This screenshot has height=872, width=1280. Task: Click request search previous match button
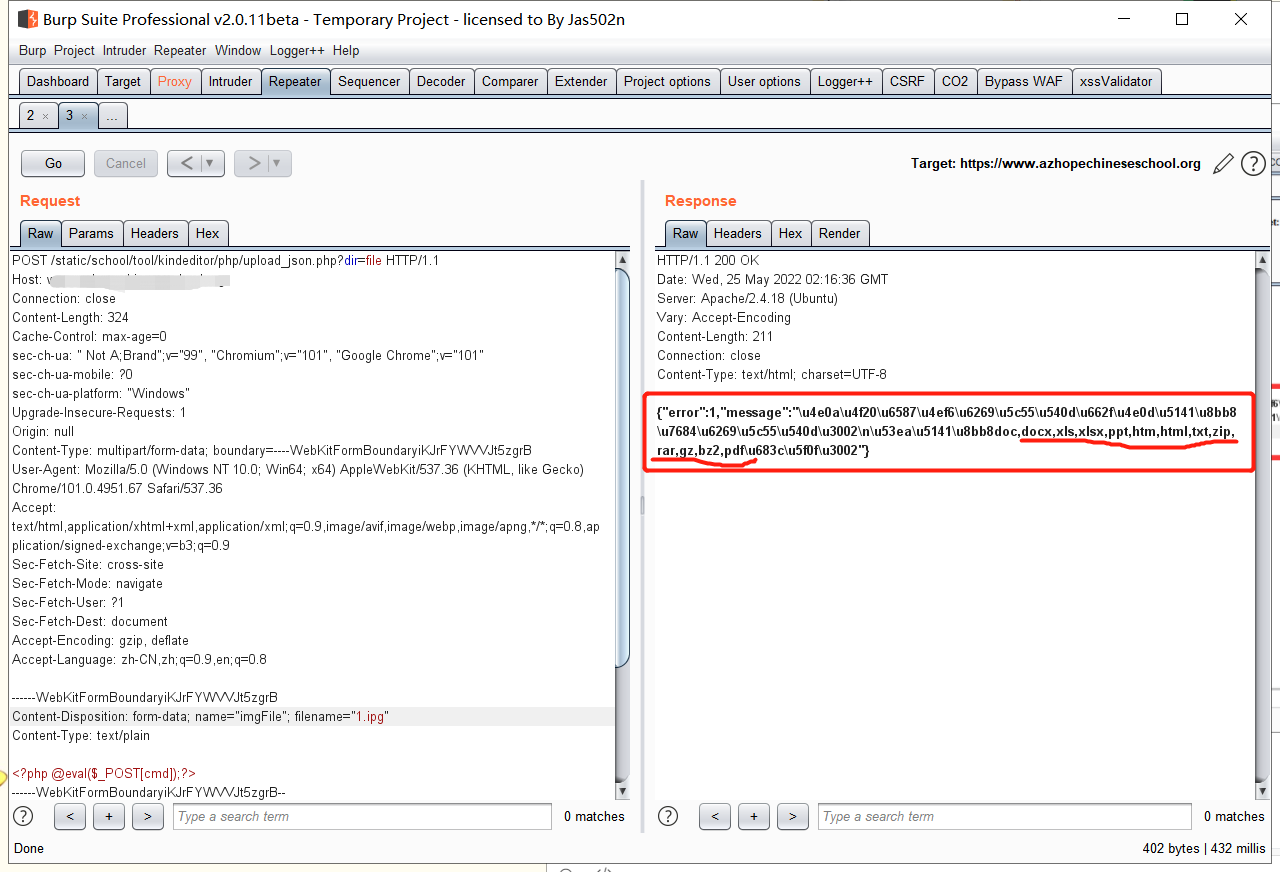coord(70,816)
